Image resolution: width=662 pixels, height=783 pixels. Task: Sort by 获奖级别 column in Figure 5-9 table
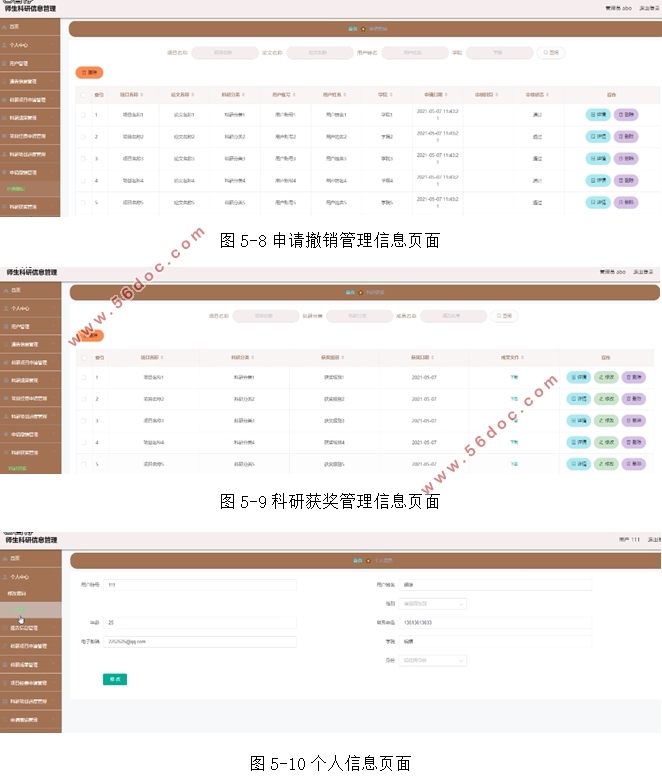tap(342, 358)
